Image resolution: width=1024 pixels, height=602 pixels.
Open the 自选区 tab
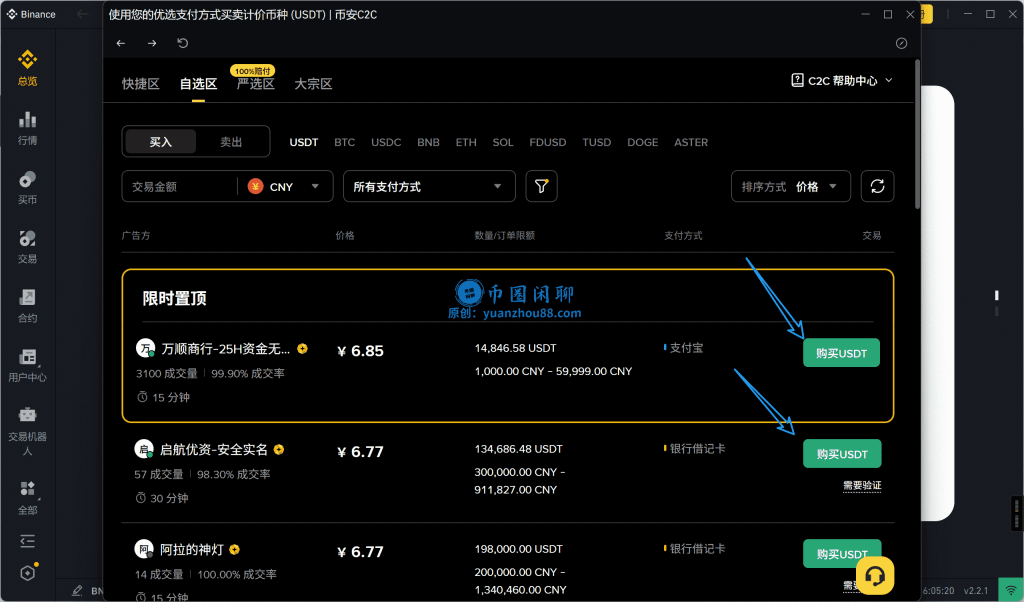tap(198, 84)
